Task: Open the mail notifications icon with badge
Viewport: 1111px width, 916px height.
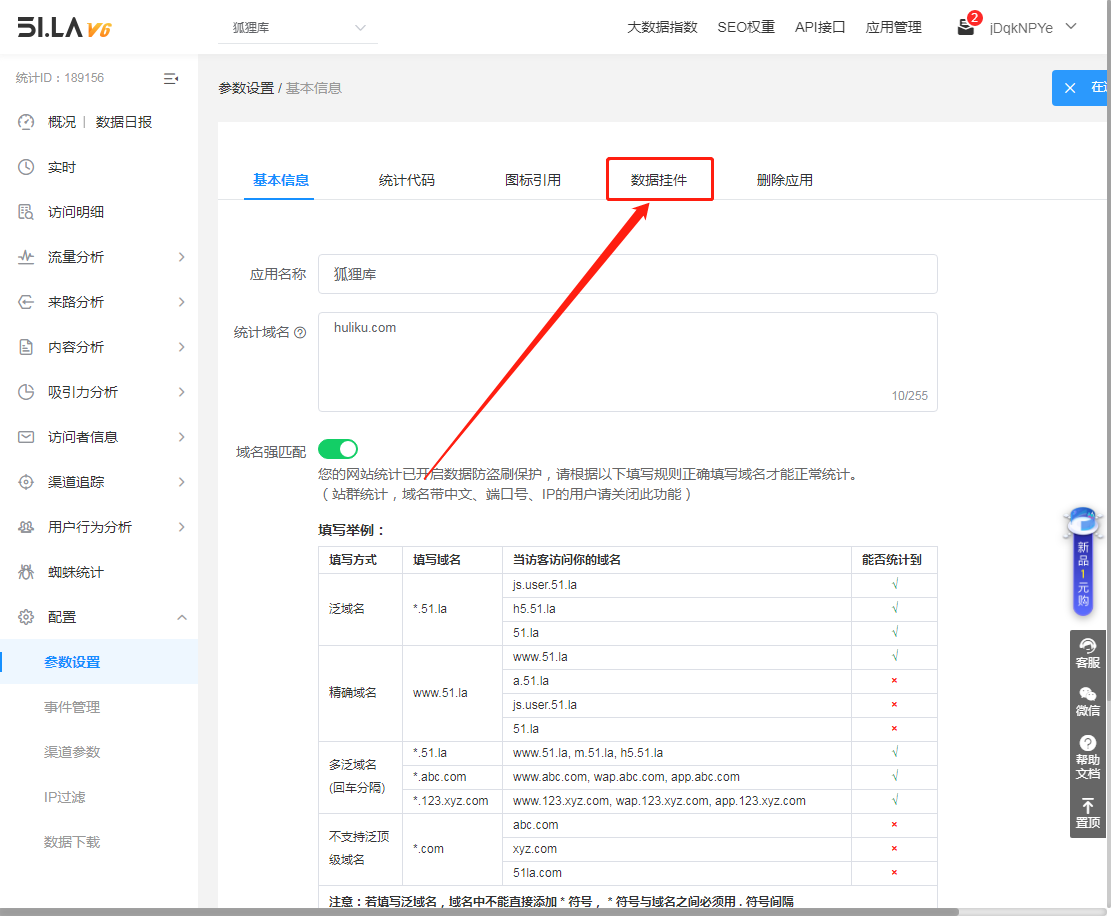Action: [x=966, y=27]
